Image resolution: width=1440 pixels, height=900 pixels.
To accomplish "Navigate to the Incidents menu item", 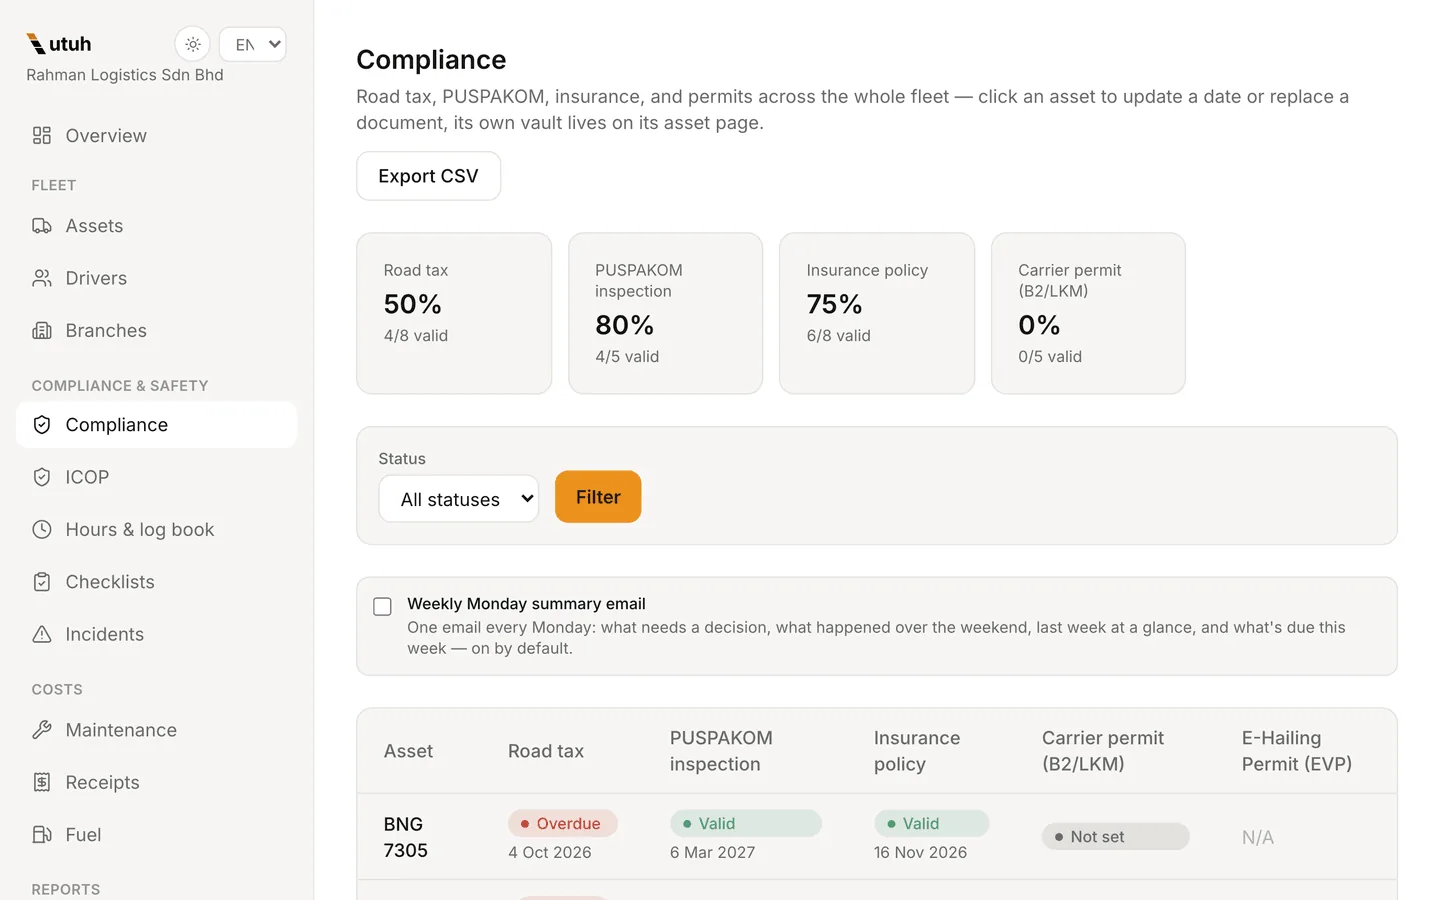I will 157,634.
